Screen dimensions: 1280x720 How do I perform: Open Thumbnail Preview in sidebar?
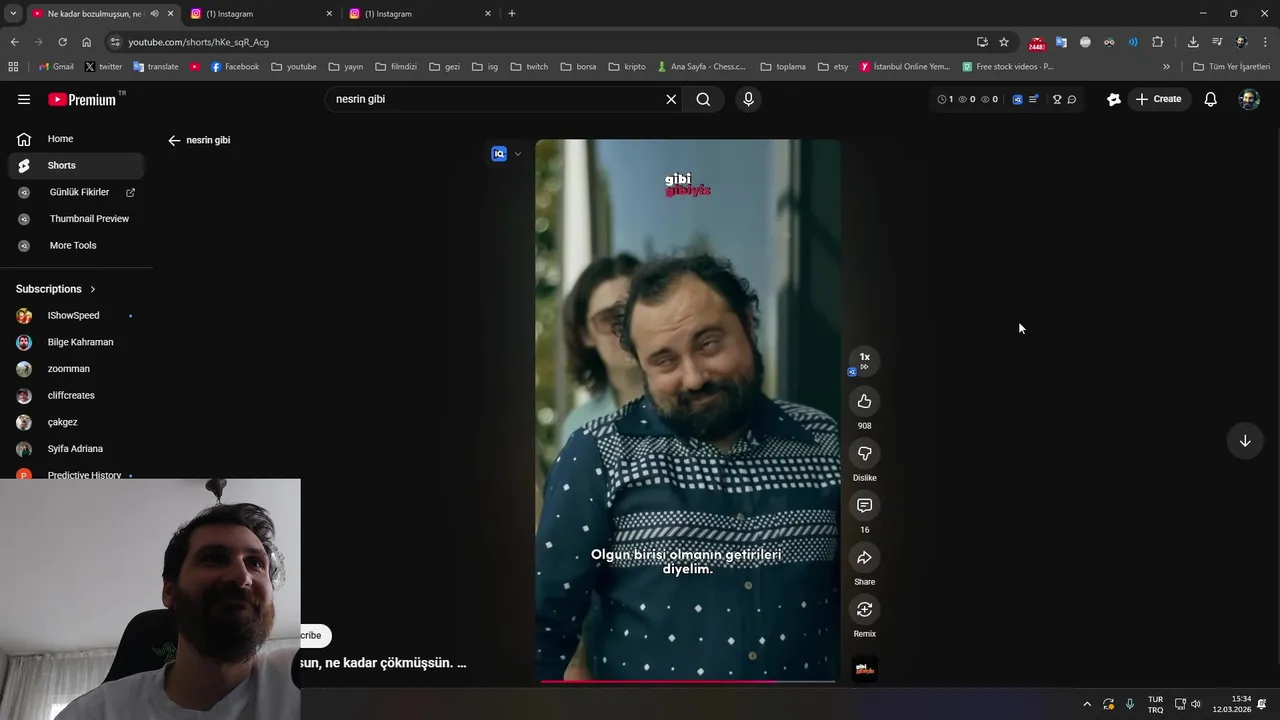click(x=76, y=219)
